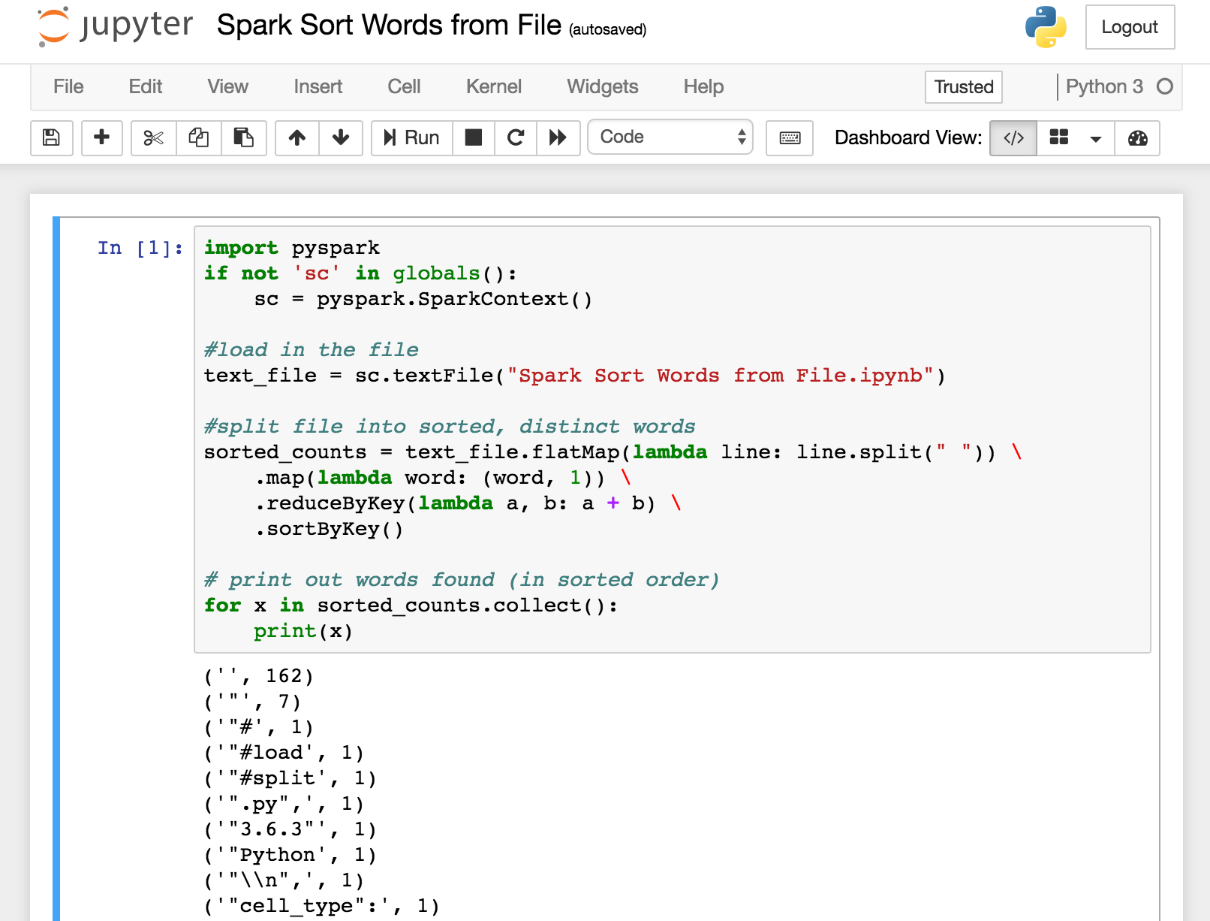Image resolution: width=1210 pixels, height=921 pixels.
Task: Click the sc.textFile line in the code
Action: [x=575, y=376]
